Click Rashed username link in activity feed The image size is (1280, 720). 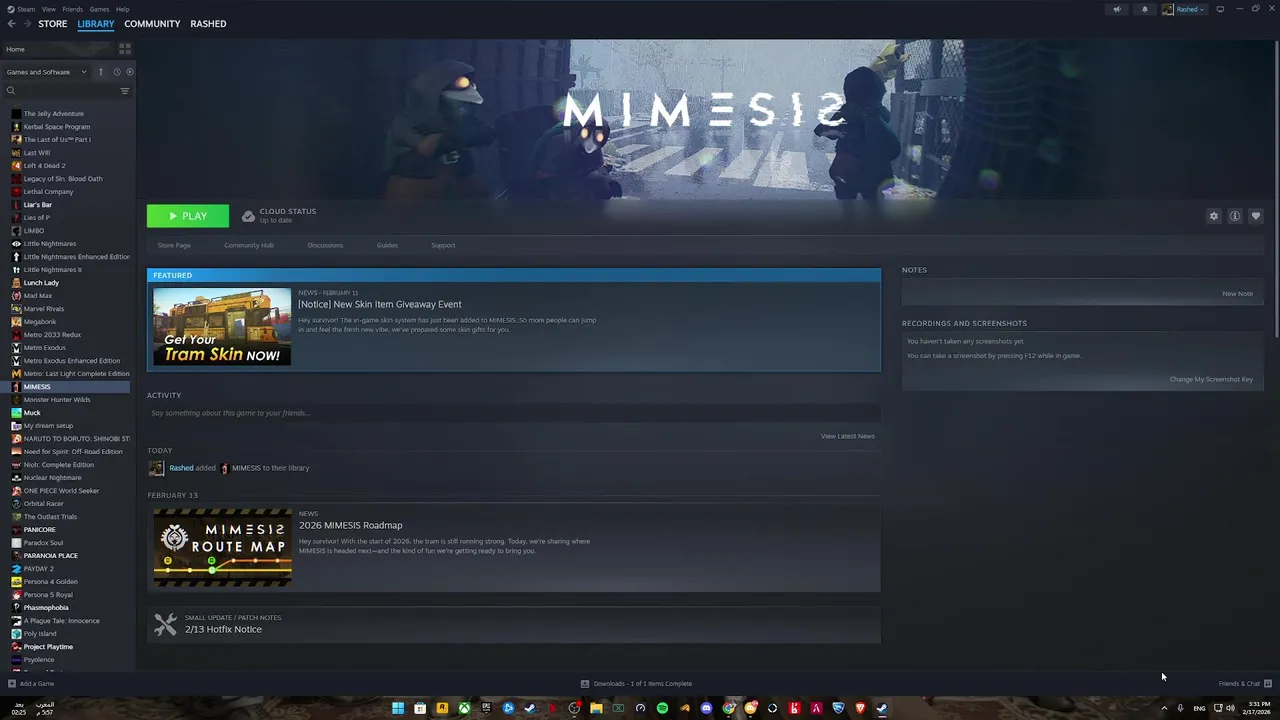click(x=181, y=468)
